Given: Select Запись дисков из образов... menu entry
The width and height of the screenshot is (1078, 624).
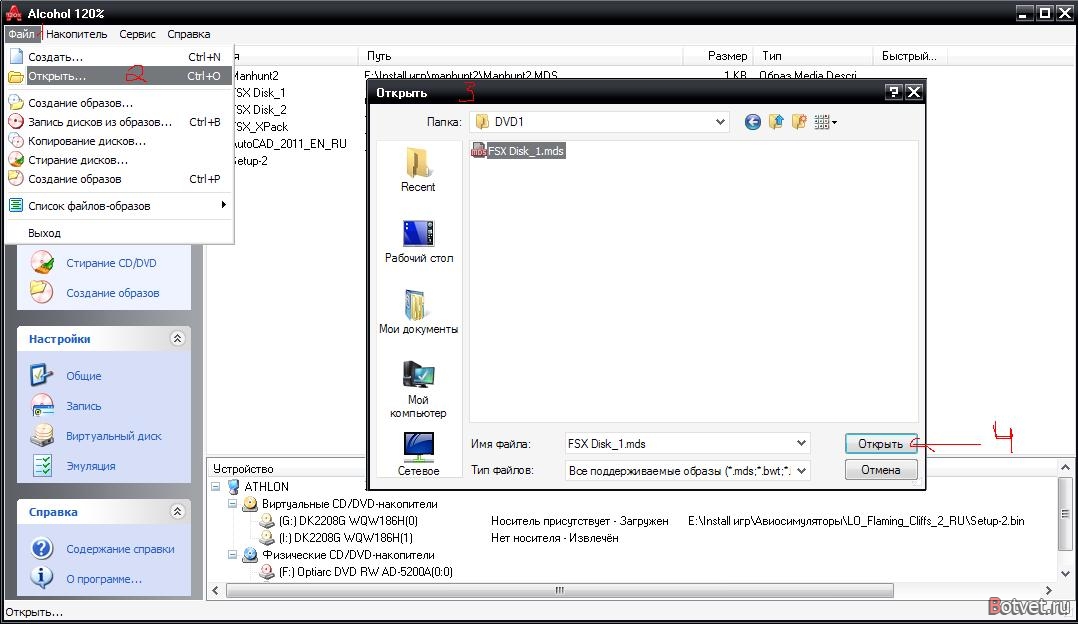Looking at the screenshot, I should pos(119,122).
